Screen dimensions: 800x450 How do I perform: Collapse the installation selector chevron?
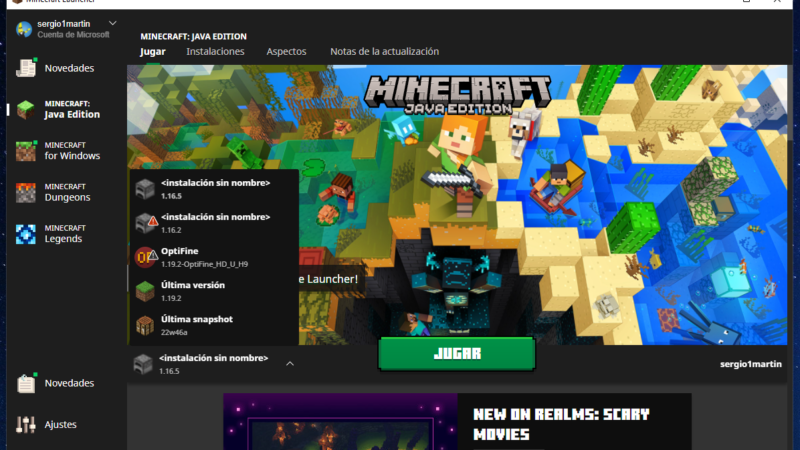click(x=290, y=364)
